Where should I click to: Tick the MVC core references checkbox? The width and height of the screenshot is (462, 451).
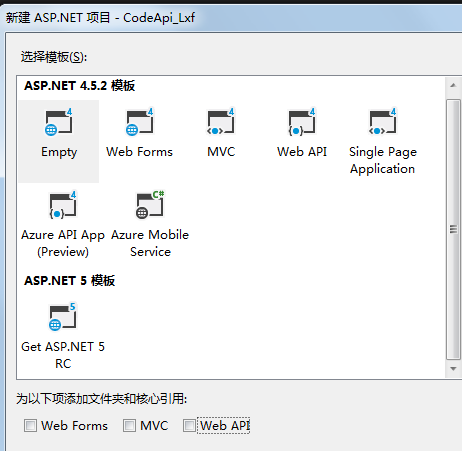129,425
